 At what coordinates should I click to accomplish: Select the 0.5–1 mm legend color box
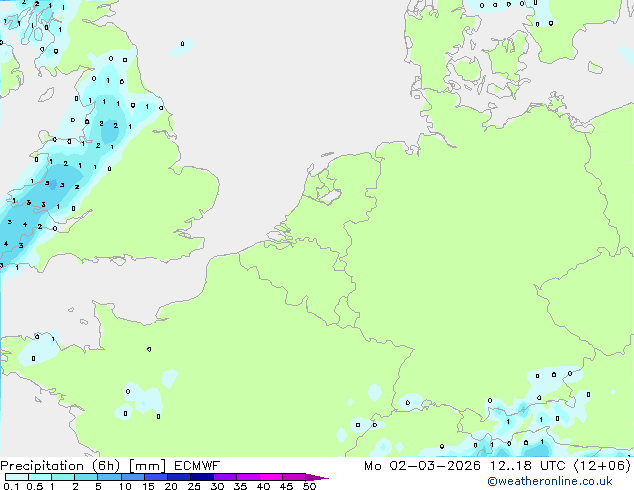pos(40,477)
